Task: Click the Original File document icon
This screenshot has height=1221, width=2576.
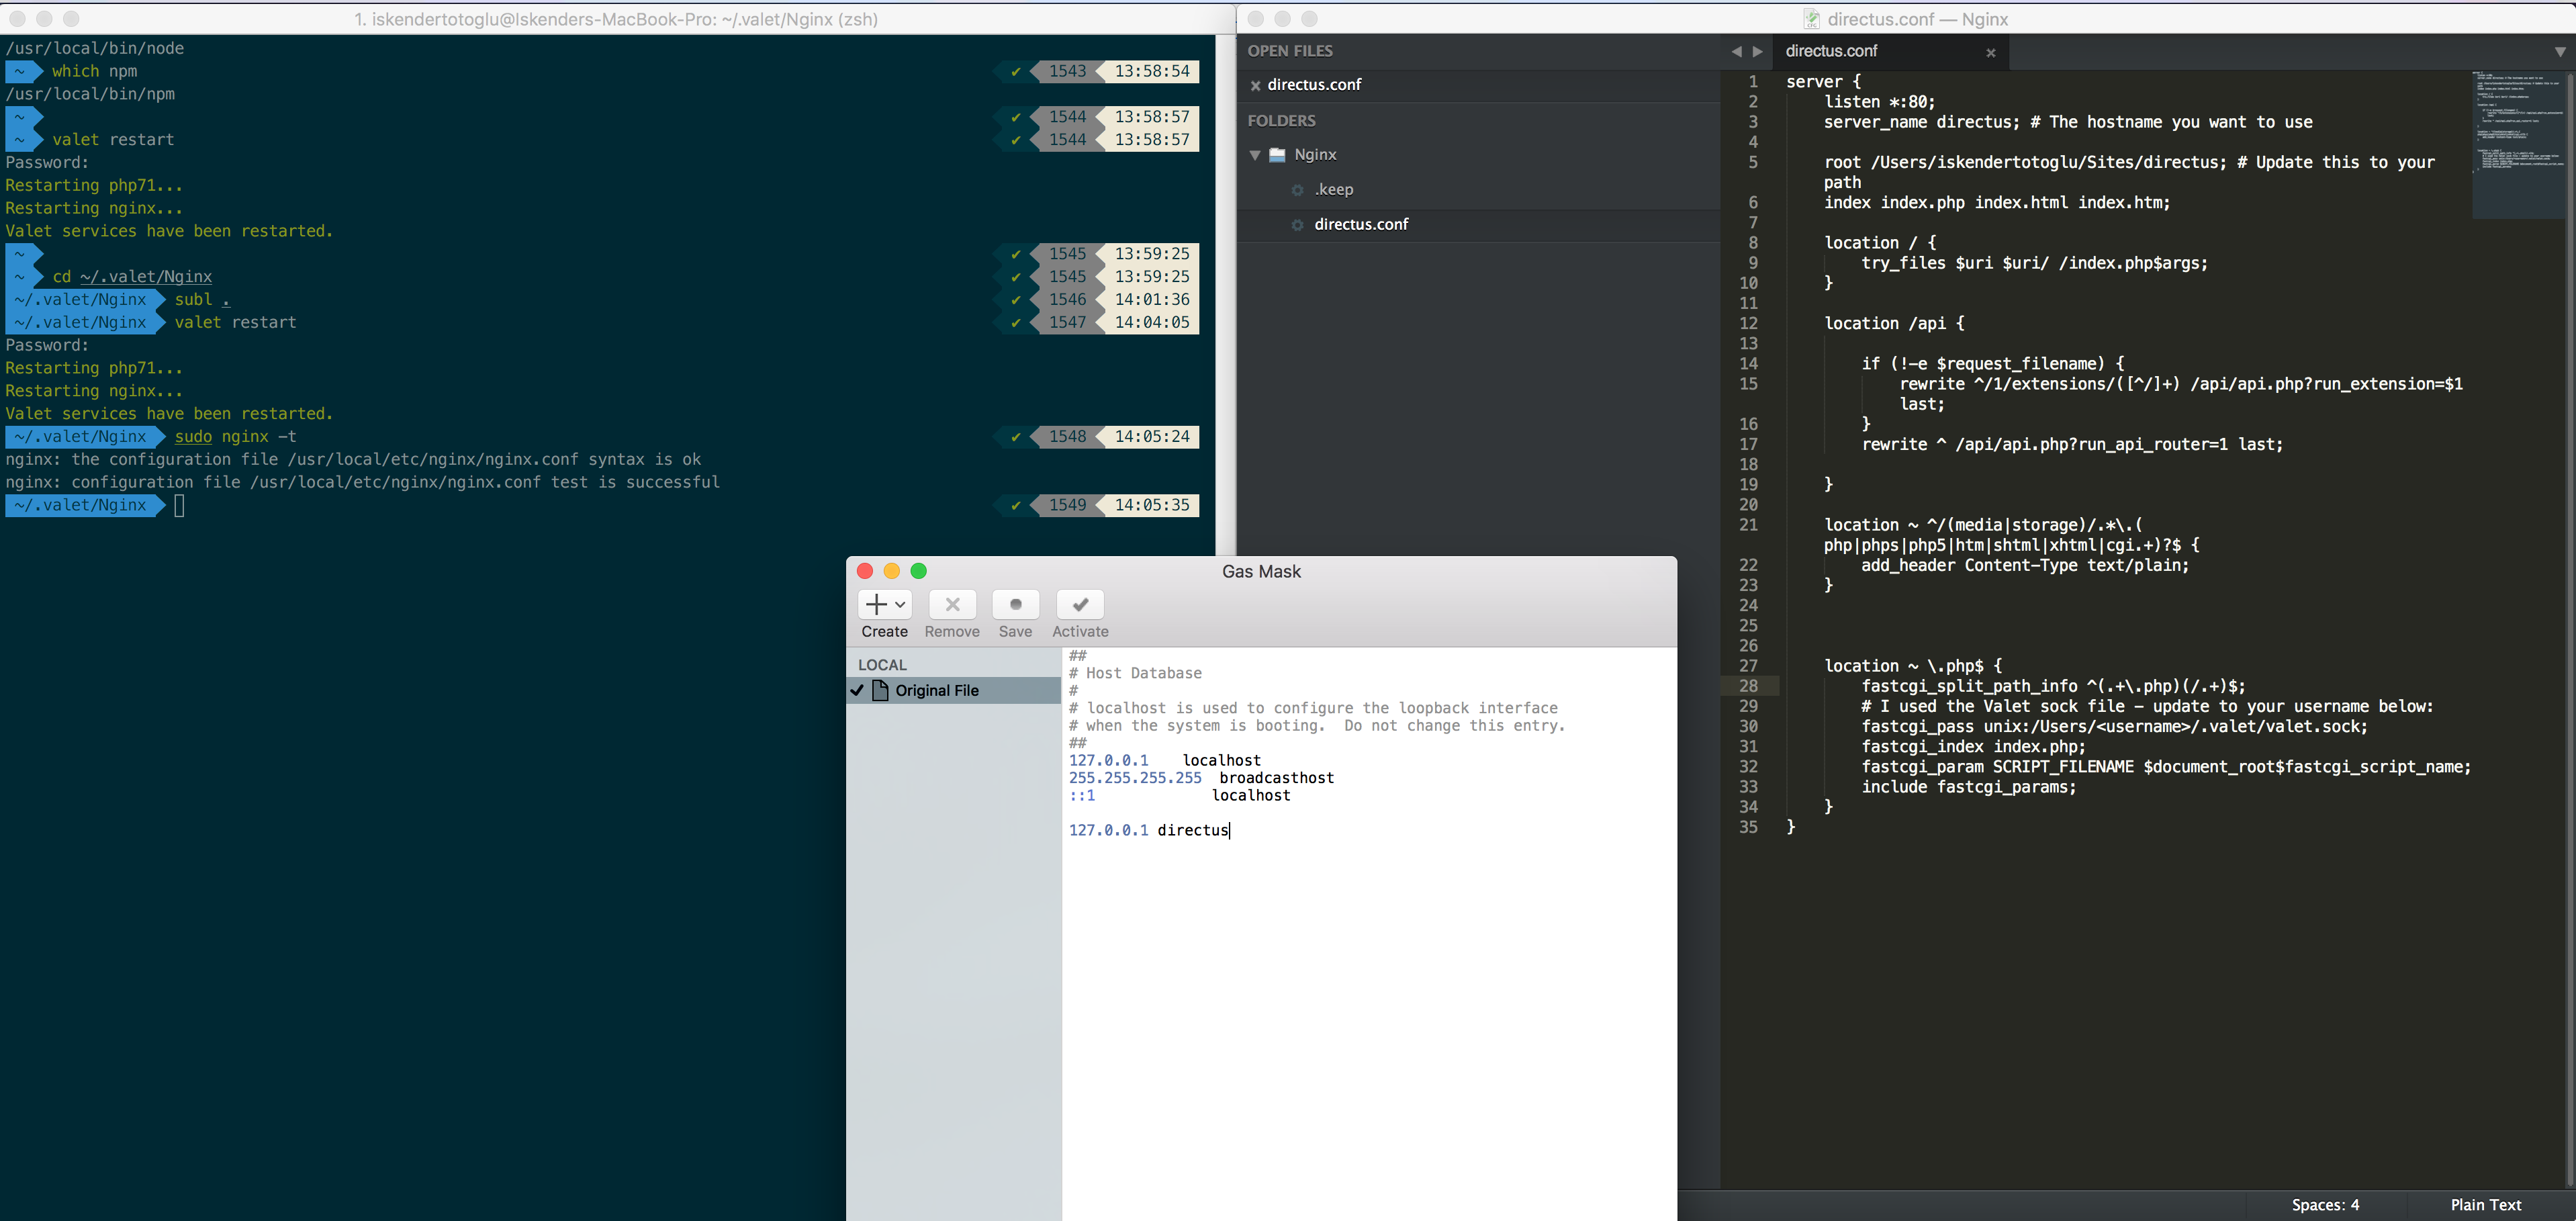Action: [x=880, y=690]
